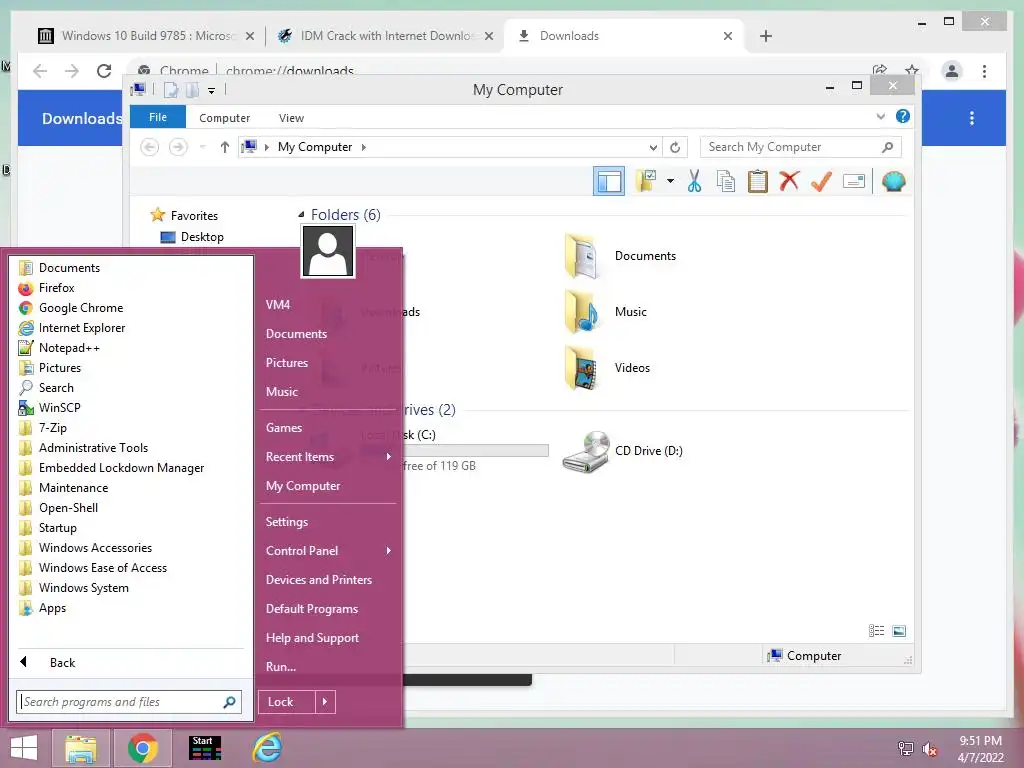The image size is (1024, 768).
Task: Toggle the navigation pane toolbar icon
Action: click(609, 181)
